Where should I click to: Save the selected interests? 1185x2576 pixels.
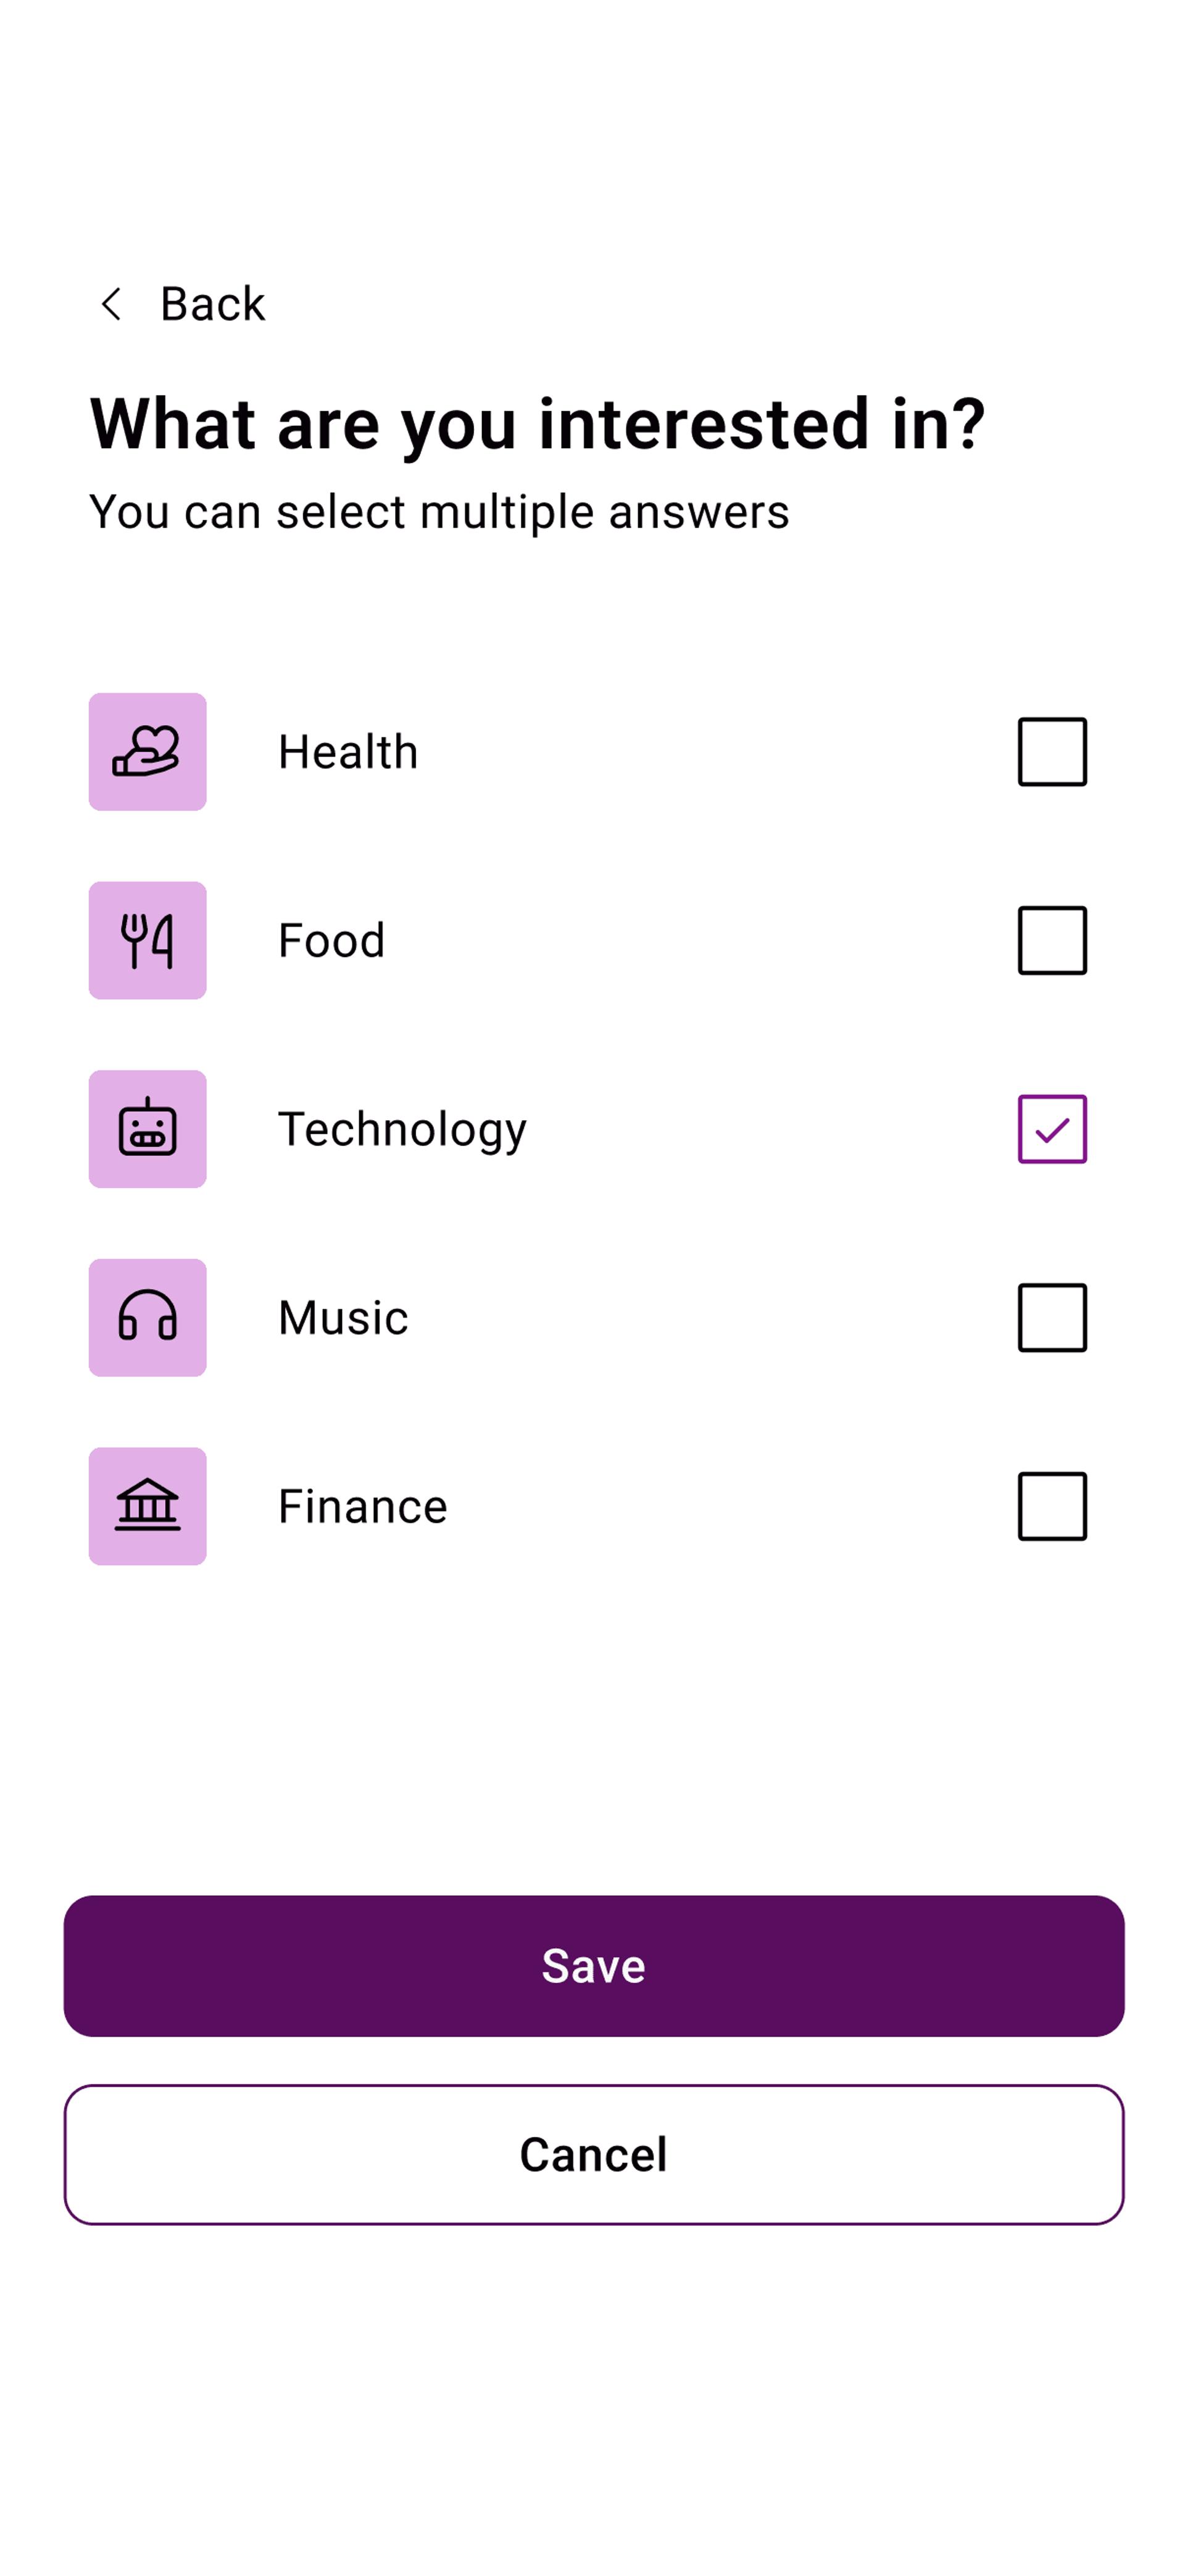click(594, 1965)
